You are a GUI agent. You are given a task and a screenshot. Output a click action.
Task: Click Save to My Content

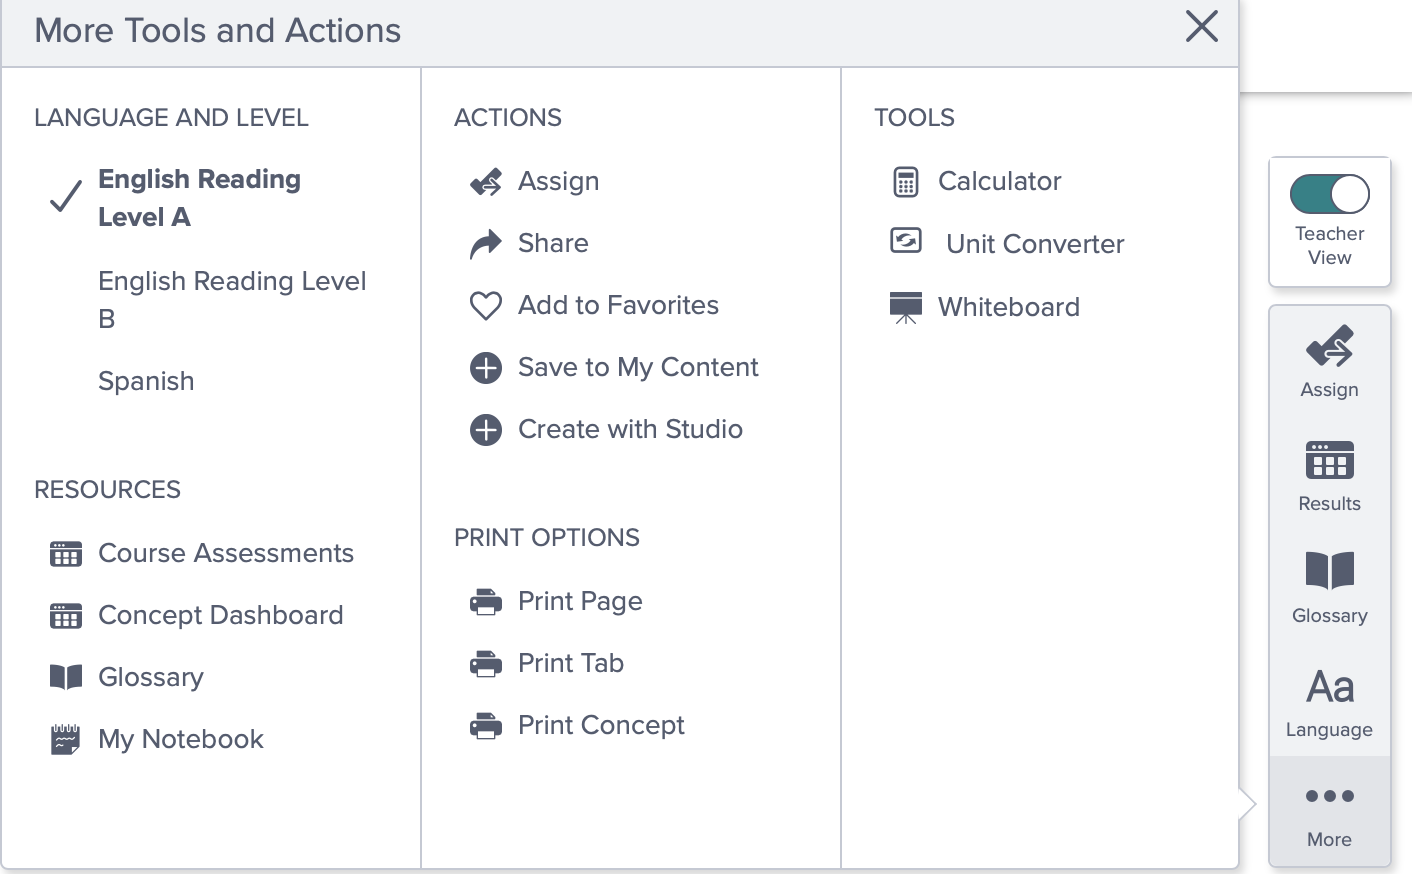[x=614, y=367]
